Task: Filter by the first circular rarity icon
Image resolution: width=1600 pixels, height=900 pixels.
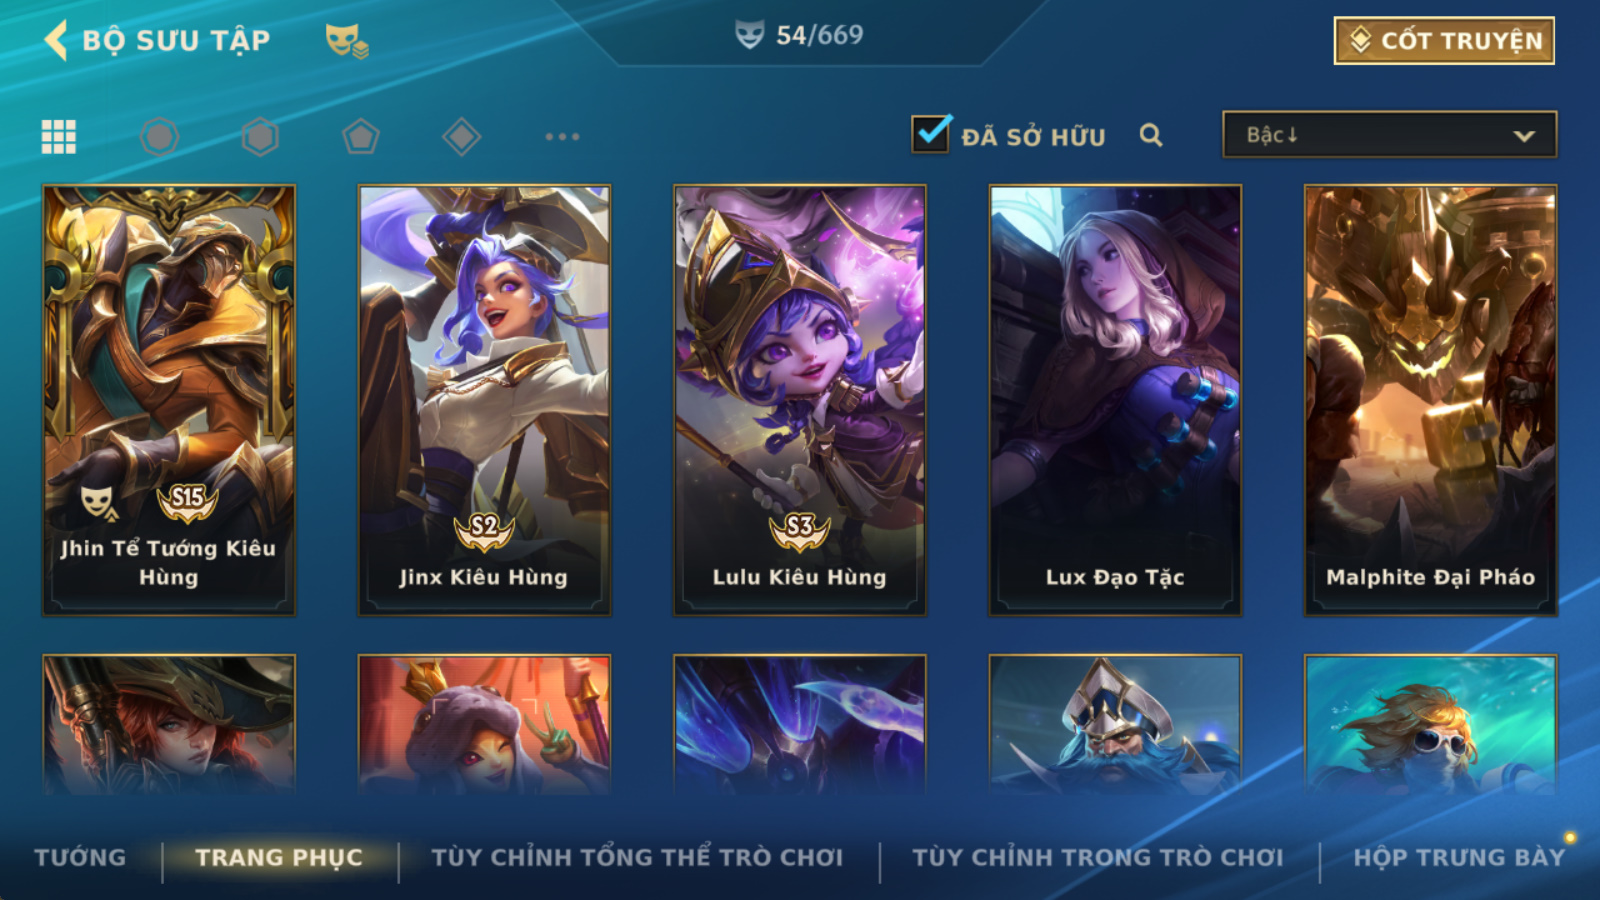Action: pyautogui.click(x=160, y=136)
